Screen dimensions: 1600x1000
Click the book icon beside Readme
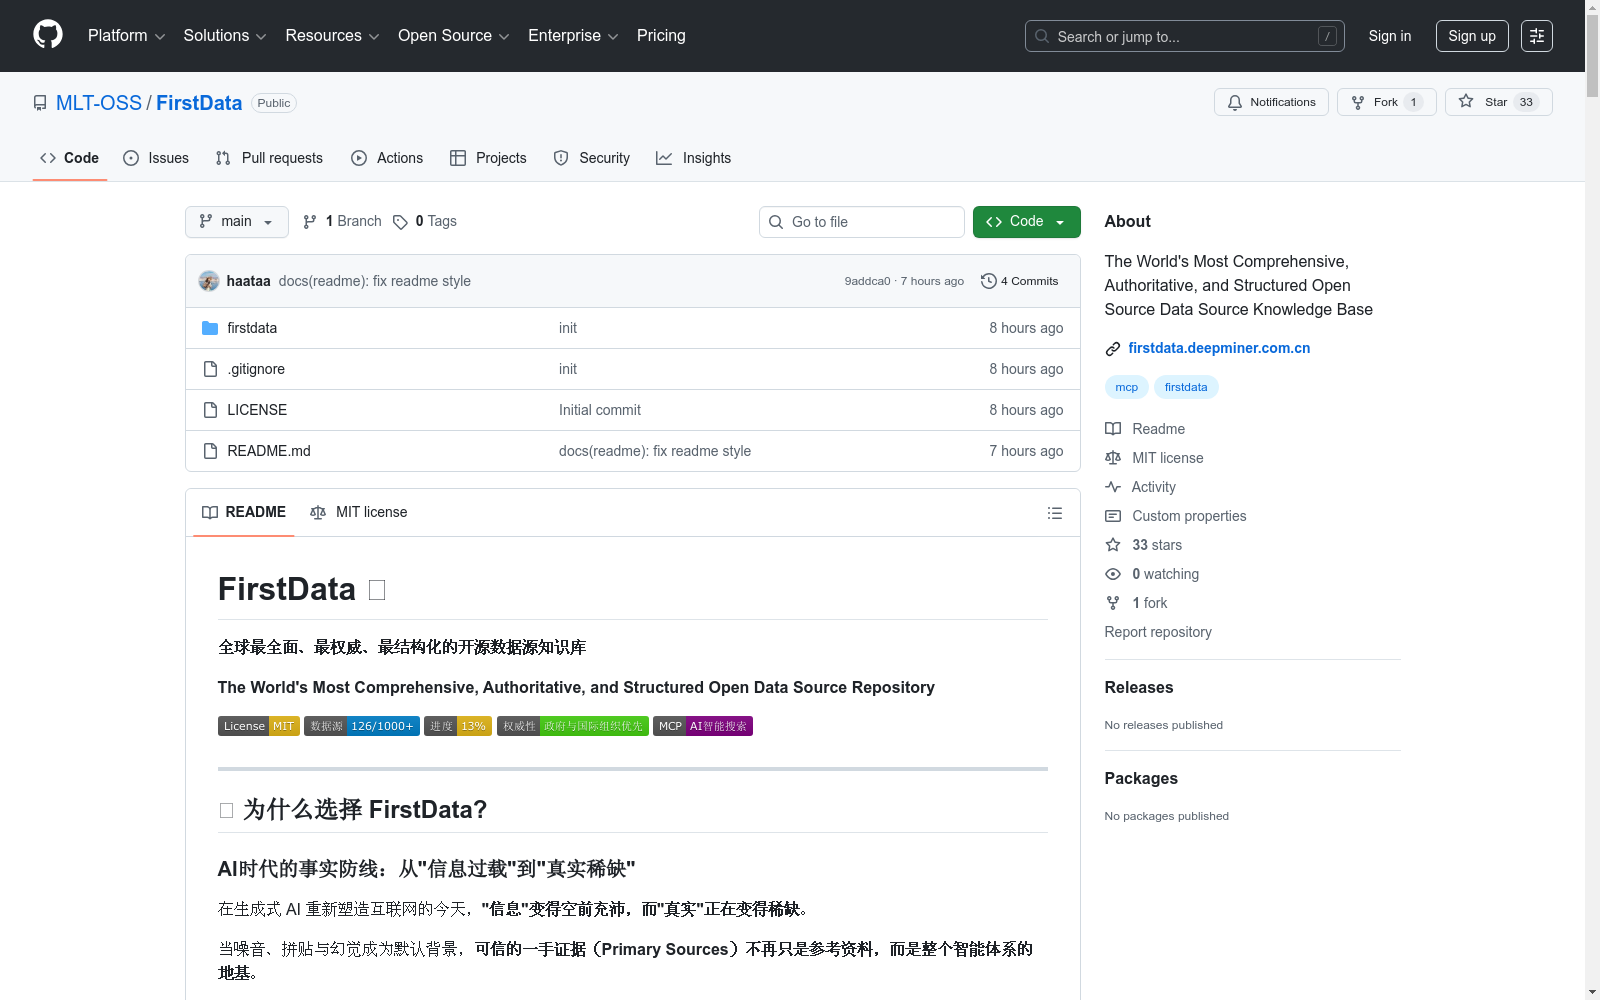pyautogui.click(x=1113, y=429)
